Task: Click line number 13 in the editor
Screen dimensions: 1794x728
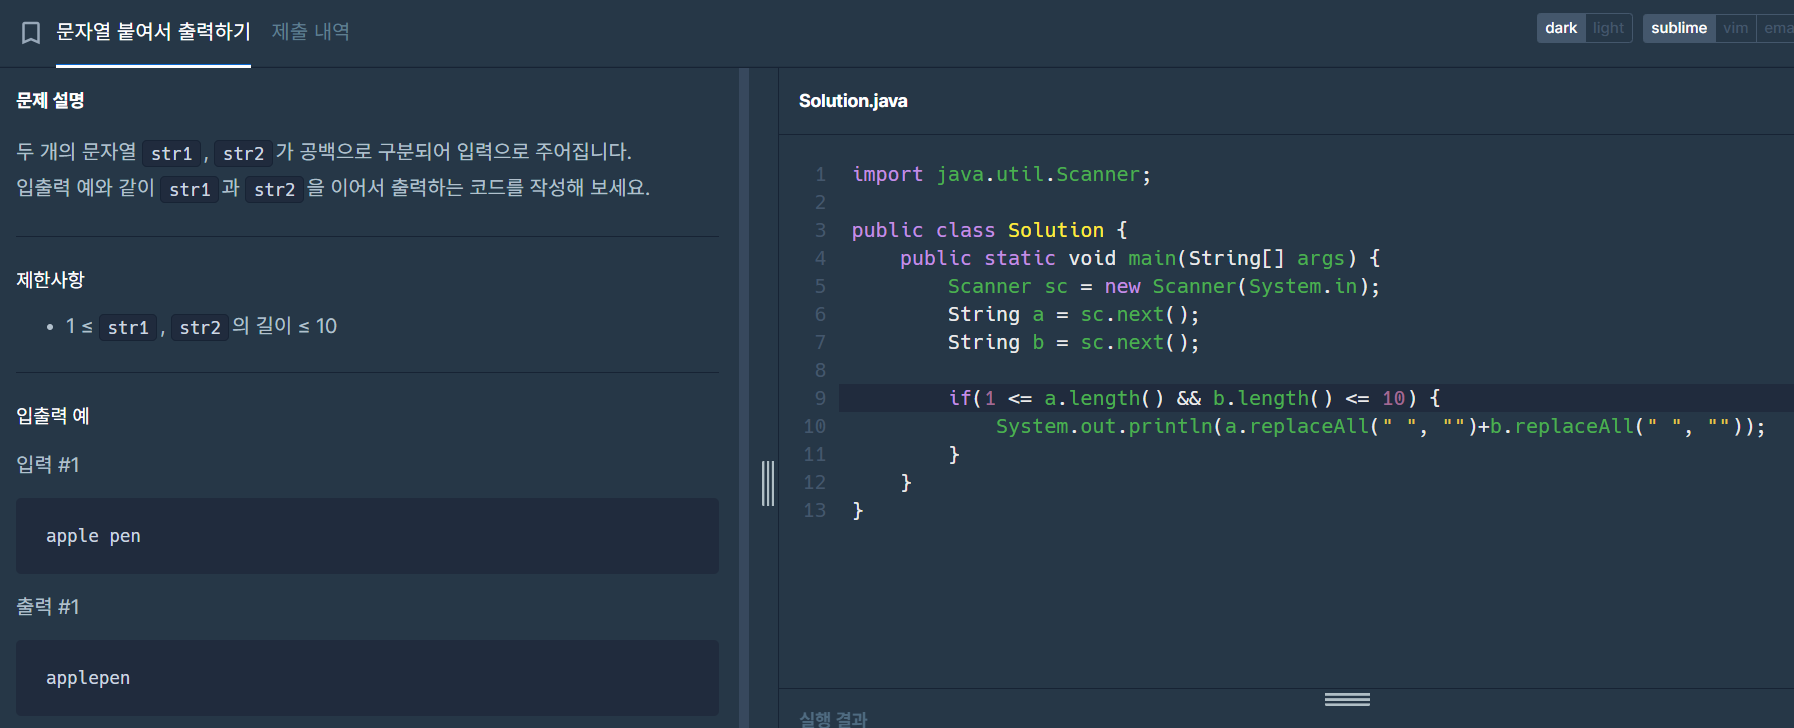Action: (815, 510)
